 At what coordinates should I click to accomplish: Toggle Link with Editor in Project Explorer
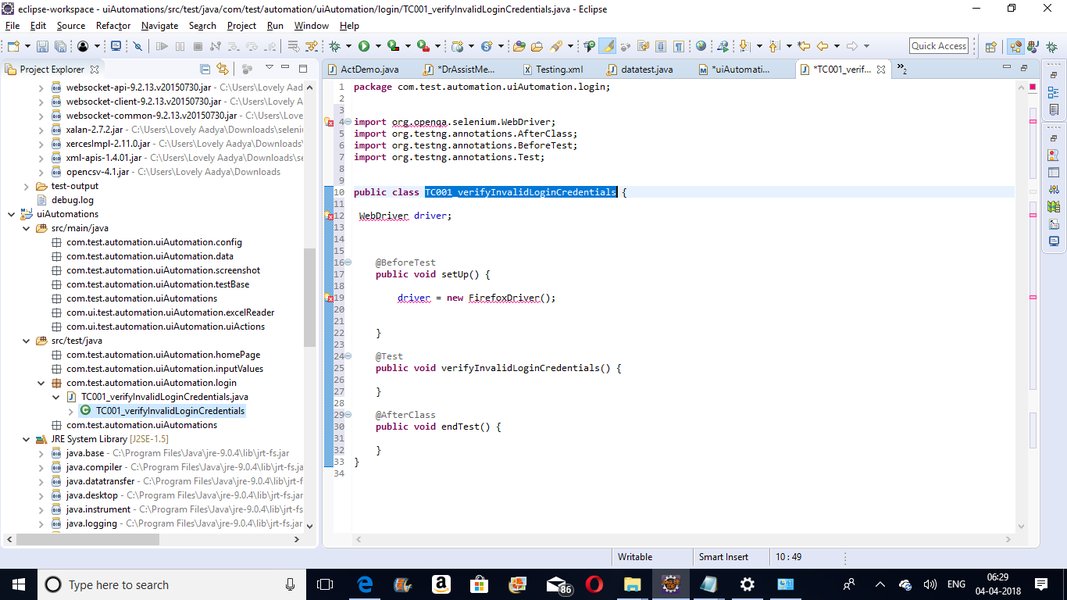(x=223, y=69)
